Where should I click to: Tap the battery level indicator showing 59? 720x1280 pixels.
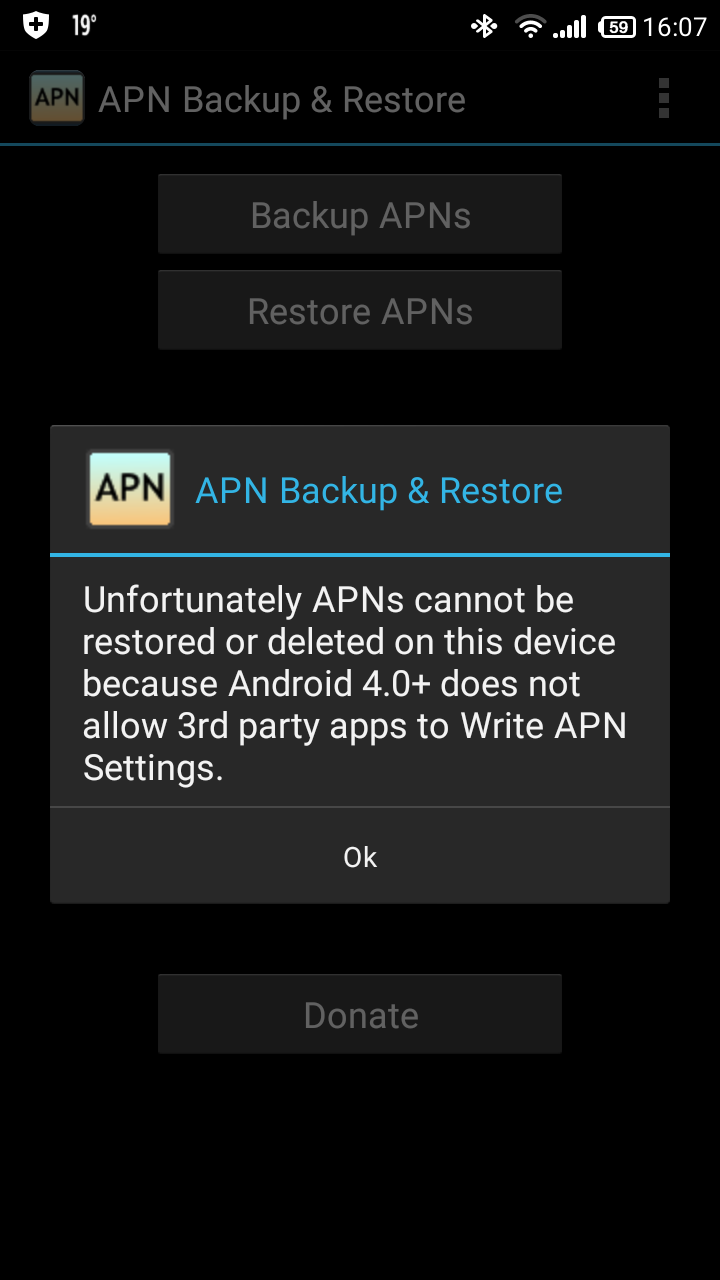(x=617, y=27)
